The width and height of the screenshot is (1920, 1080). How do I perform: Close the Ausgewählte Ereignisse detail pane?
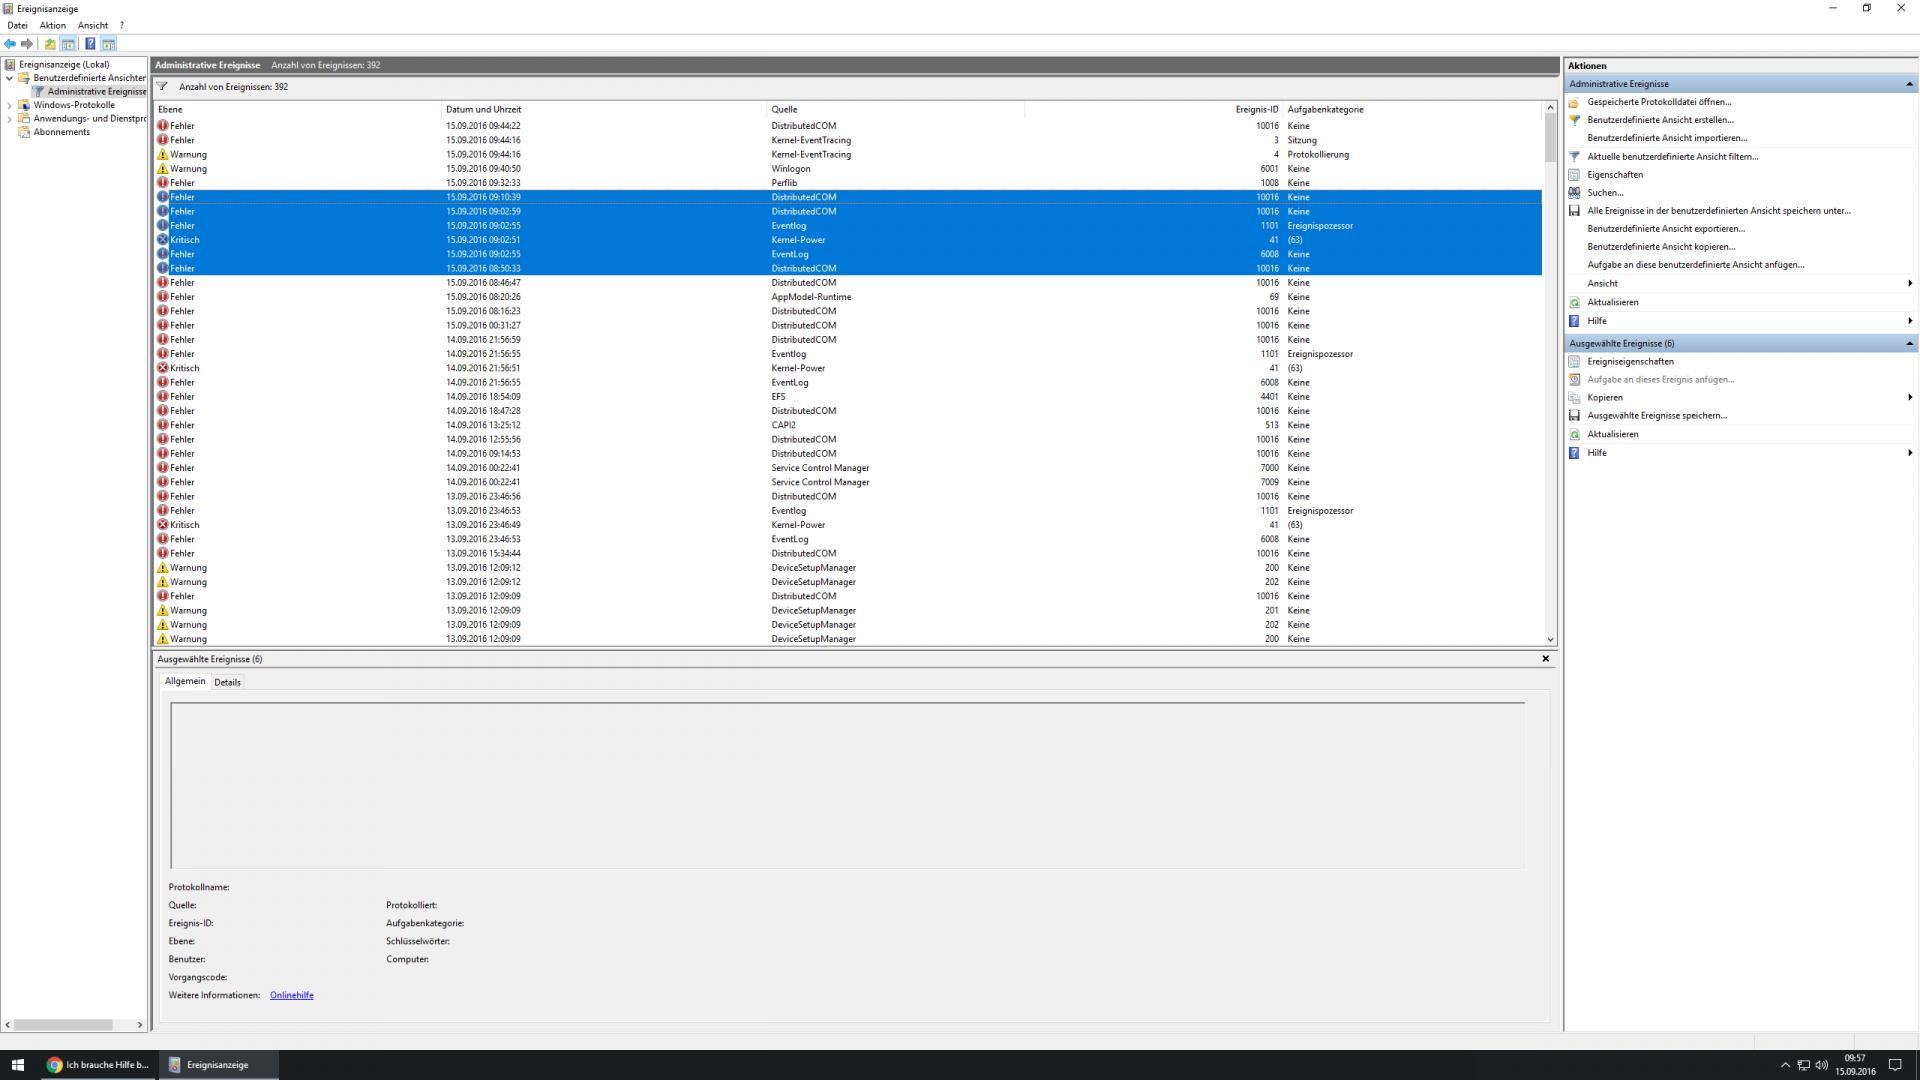[x=1545, y=659]
